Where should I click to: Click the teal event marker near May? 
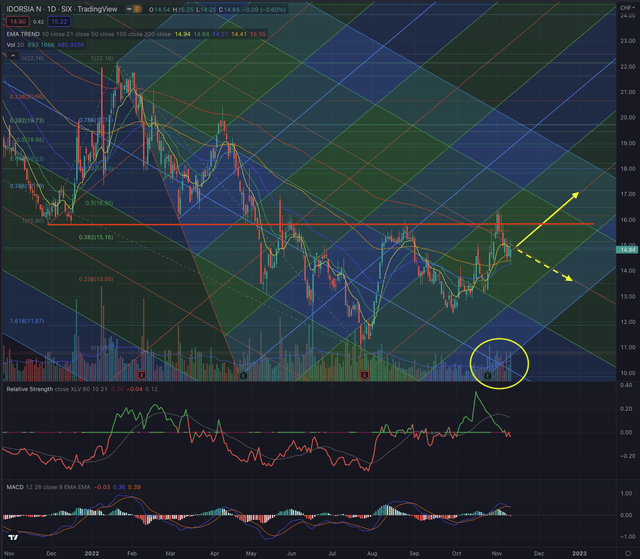[243, 375]
